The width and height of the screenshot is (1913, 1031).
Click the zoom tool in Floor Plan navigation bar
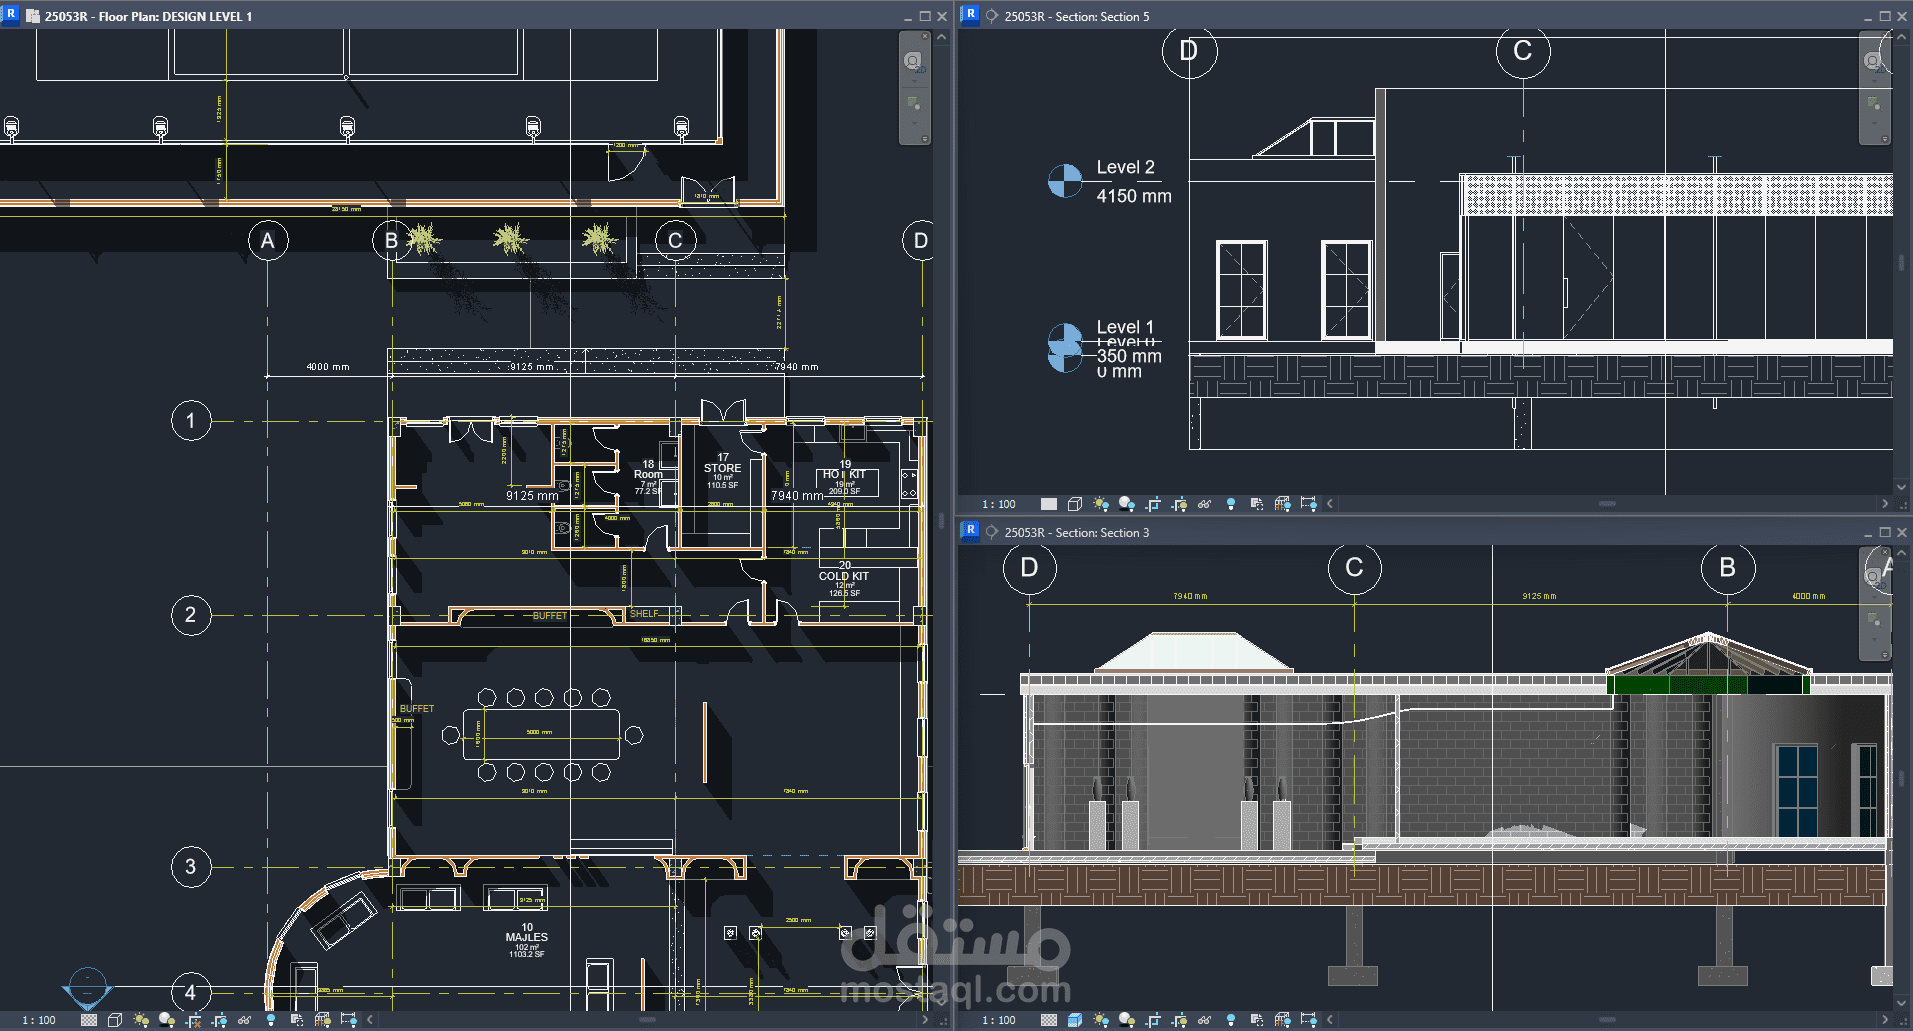pyautogui.click(x=913, y=103)
